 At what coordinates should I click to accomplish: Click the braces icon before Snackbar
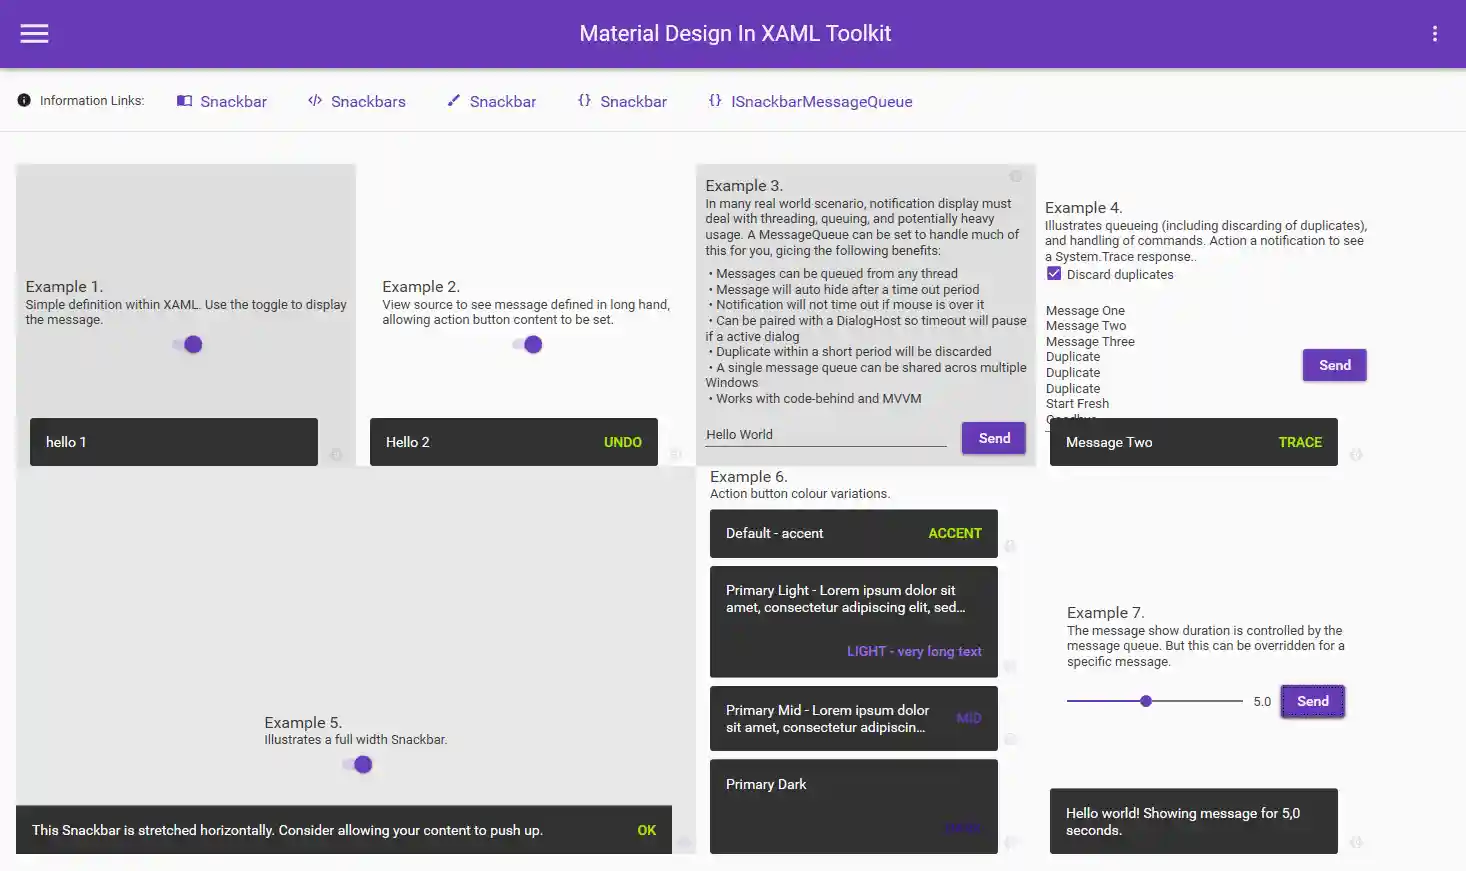[584, 101]
